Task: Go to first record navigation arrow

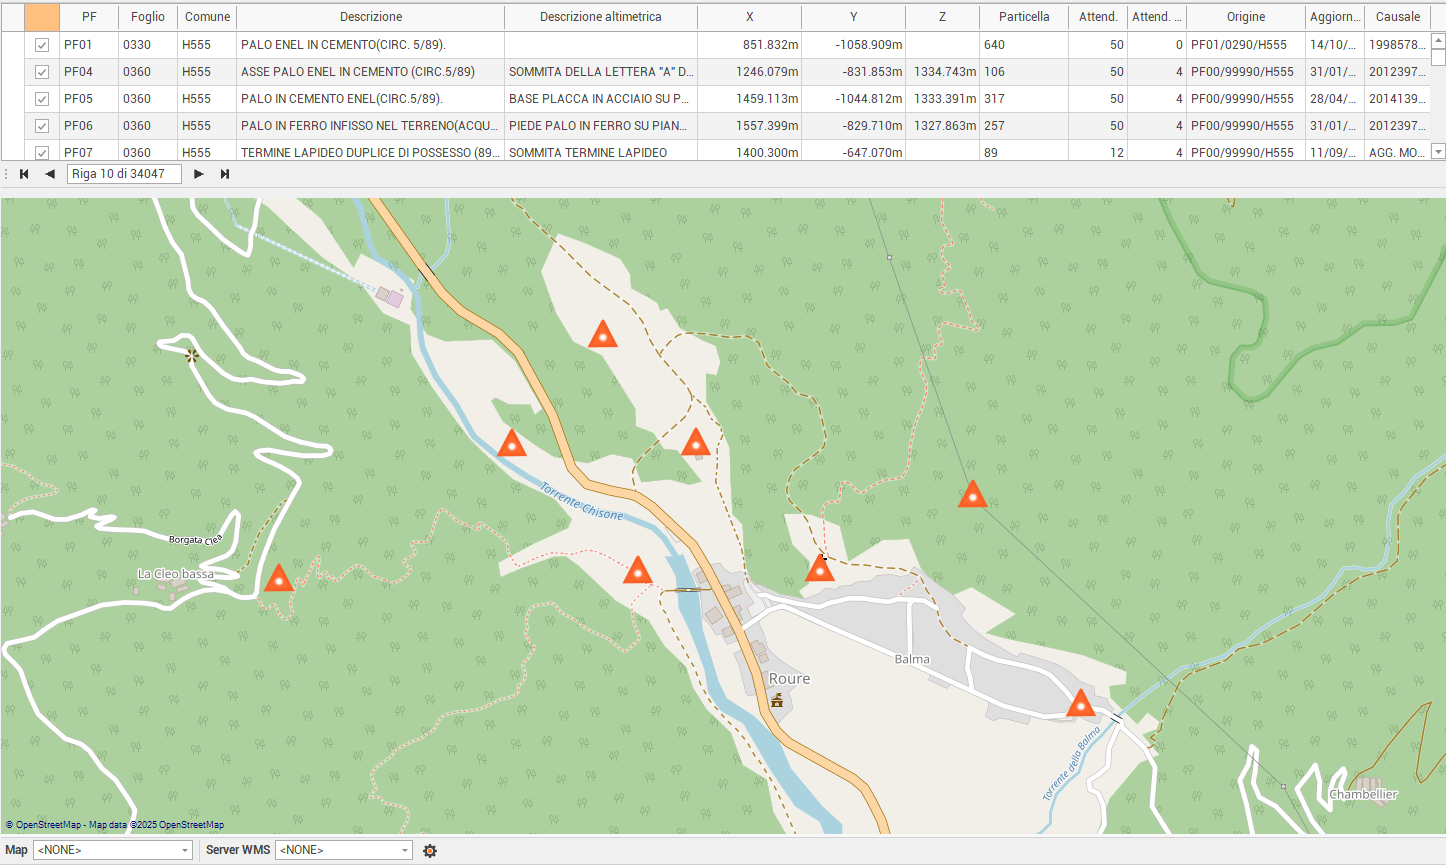Action: click(x=24, y=174)
